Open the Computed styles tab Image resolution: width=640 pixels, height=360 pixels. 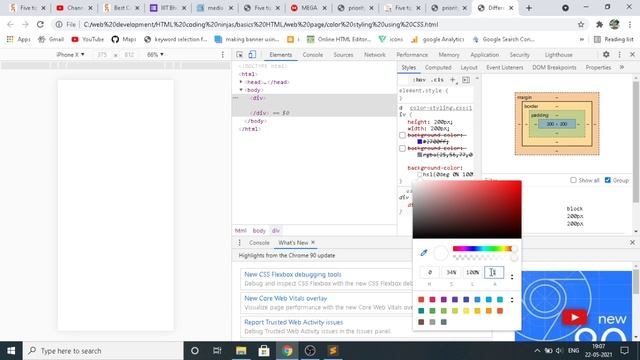point(438,67)
